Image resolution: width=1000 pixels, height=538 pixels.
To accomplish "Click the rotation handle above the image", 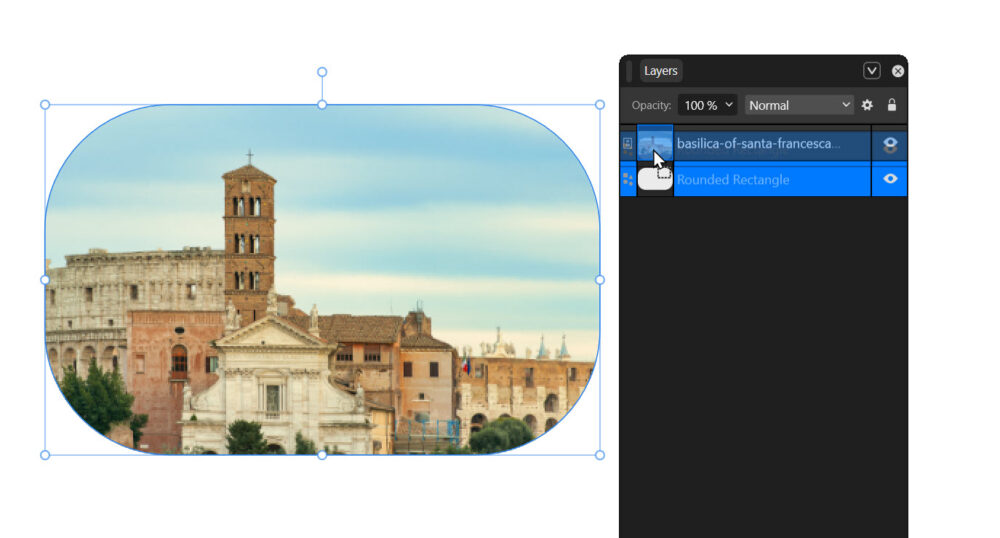I will [322, 72].
